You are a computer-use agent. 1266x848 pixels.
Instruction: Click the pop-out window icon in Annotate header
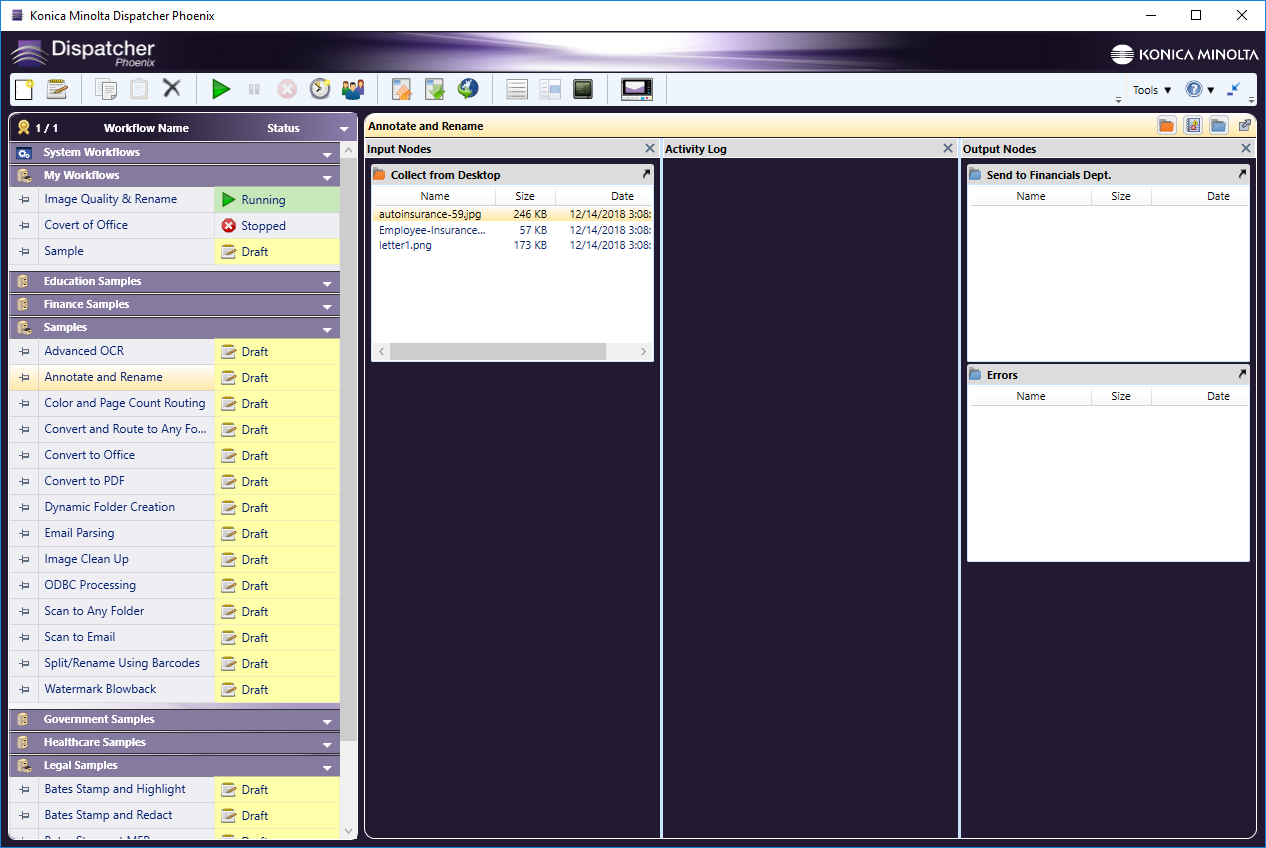[x=1245, y=125]
